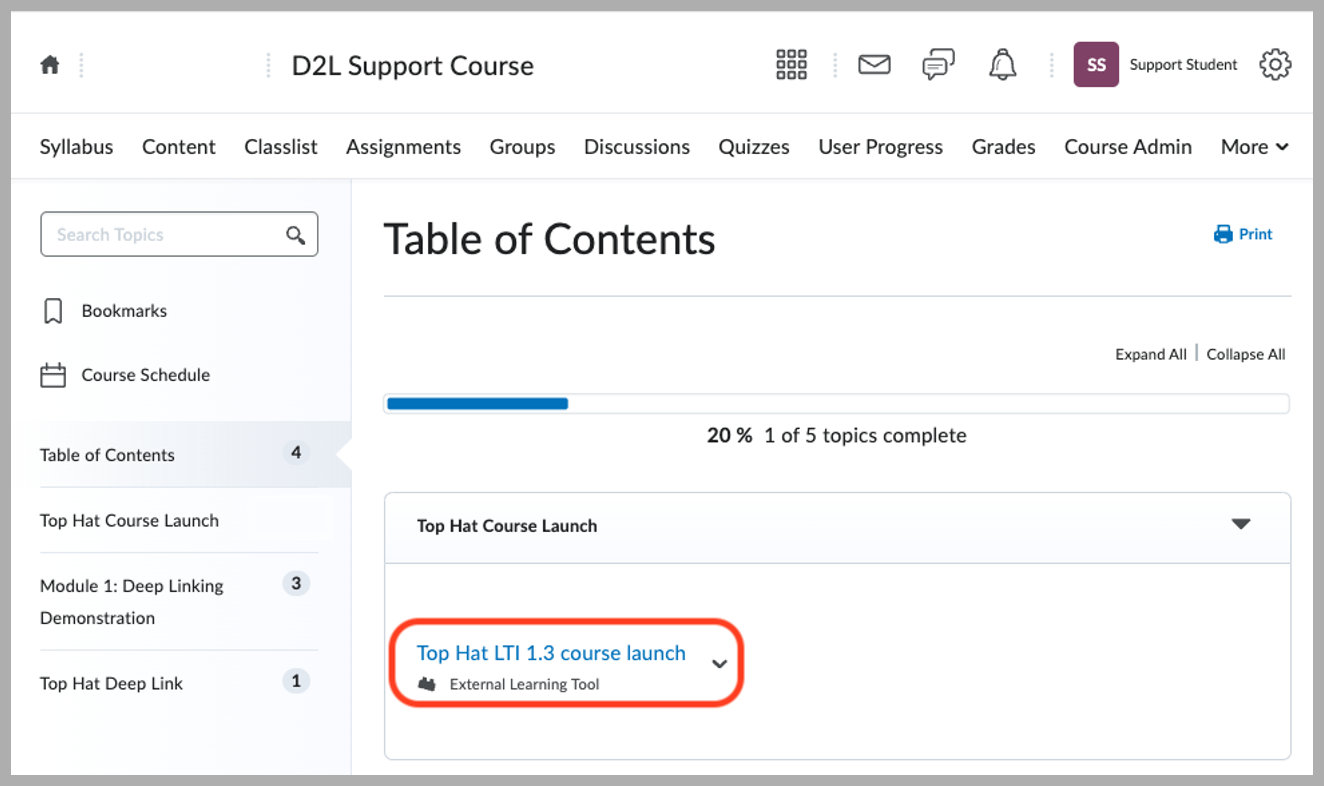Viewport: 1324px width, 786px height.
Task: Click the 4 badge beside Table of Contents
Action: point(296,453)
